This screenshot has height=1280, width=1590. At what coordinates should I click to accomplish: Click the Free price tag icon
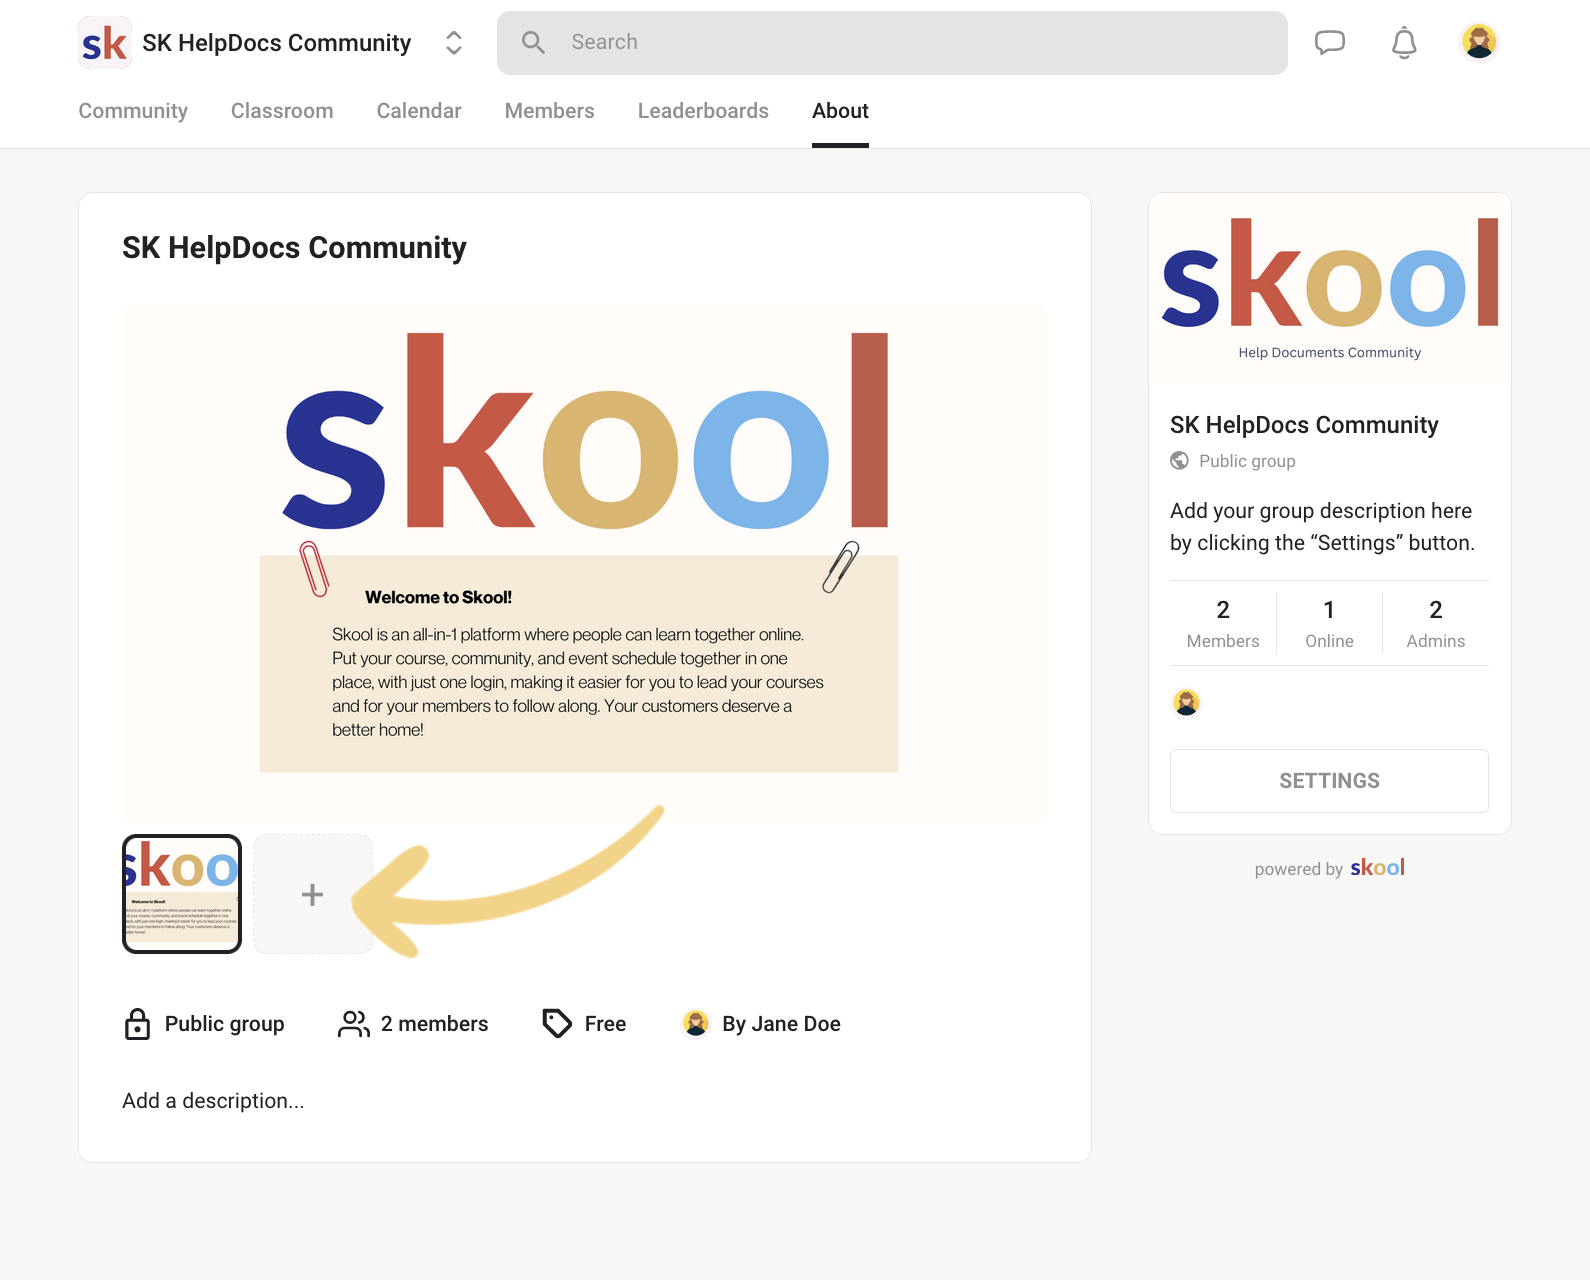coord(557,1023)
